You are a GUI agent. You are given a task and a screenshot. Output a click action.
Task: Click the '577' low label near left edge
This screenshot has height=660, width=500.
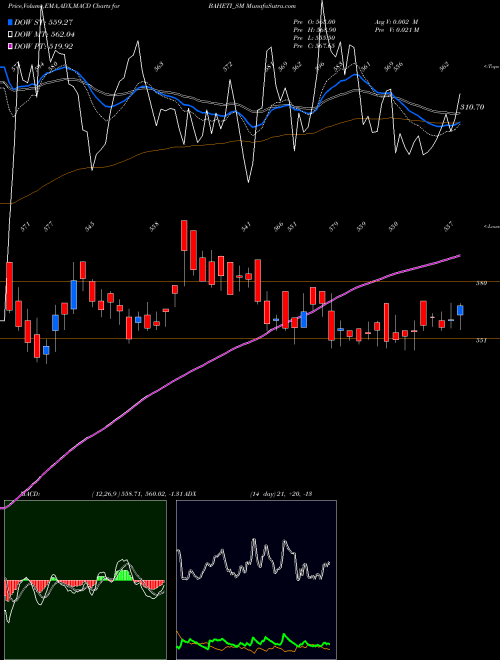tap(49, 226)
